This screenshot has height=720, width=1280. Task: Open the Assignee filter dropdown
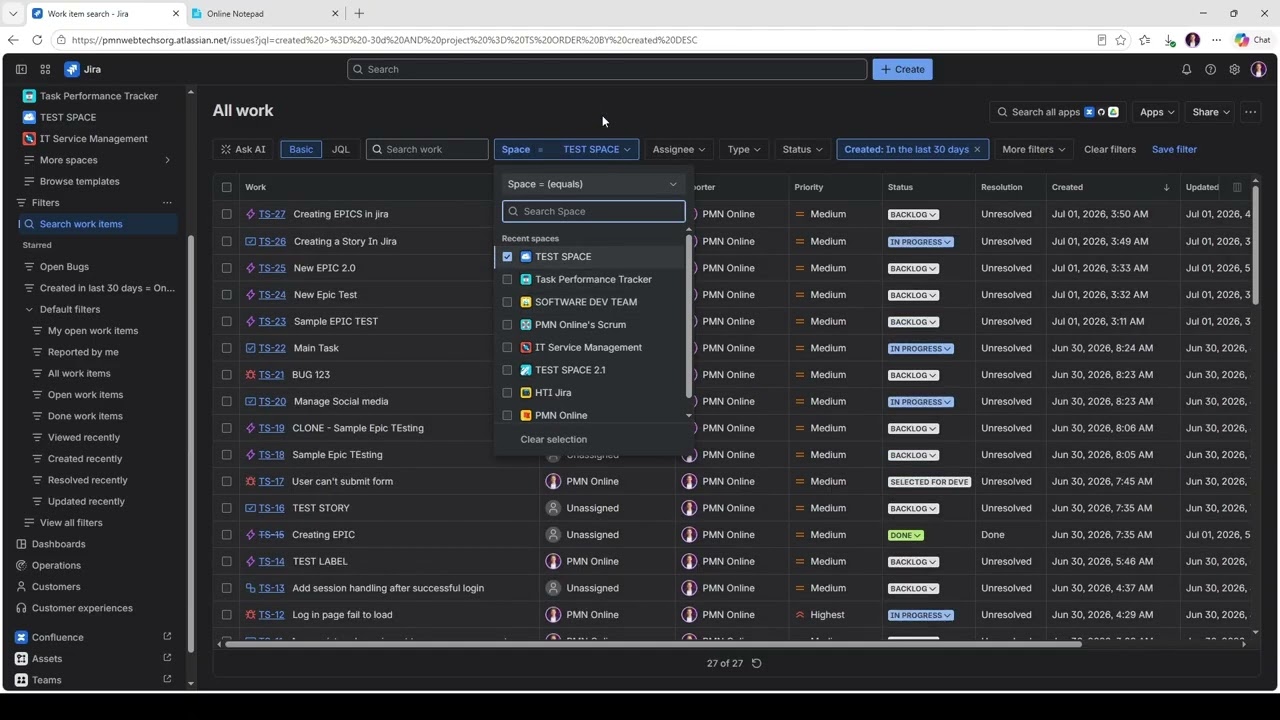click(x=678, y=149)
